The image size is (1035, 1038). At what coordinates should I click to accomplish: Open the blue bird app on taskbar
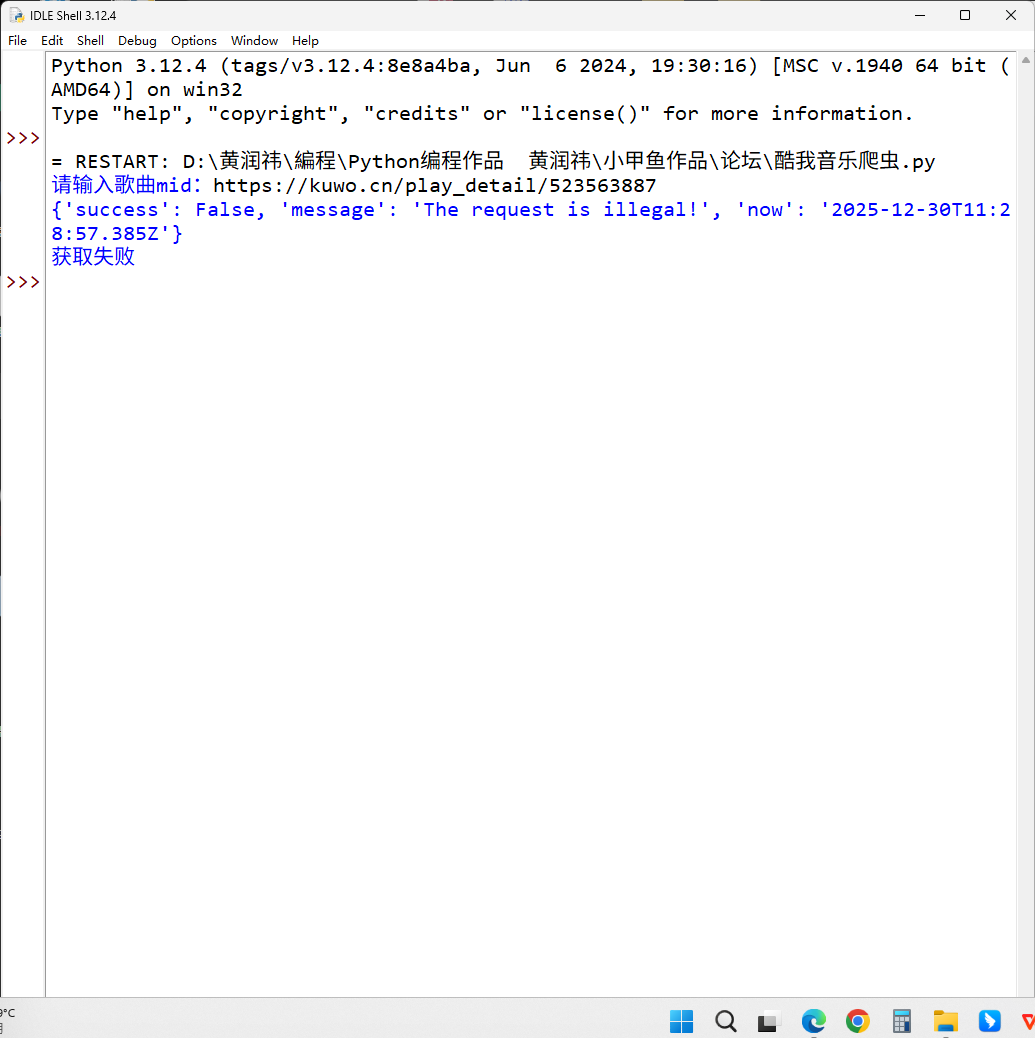[x=989, y=1021]
